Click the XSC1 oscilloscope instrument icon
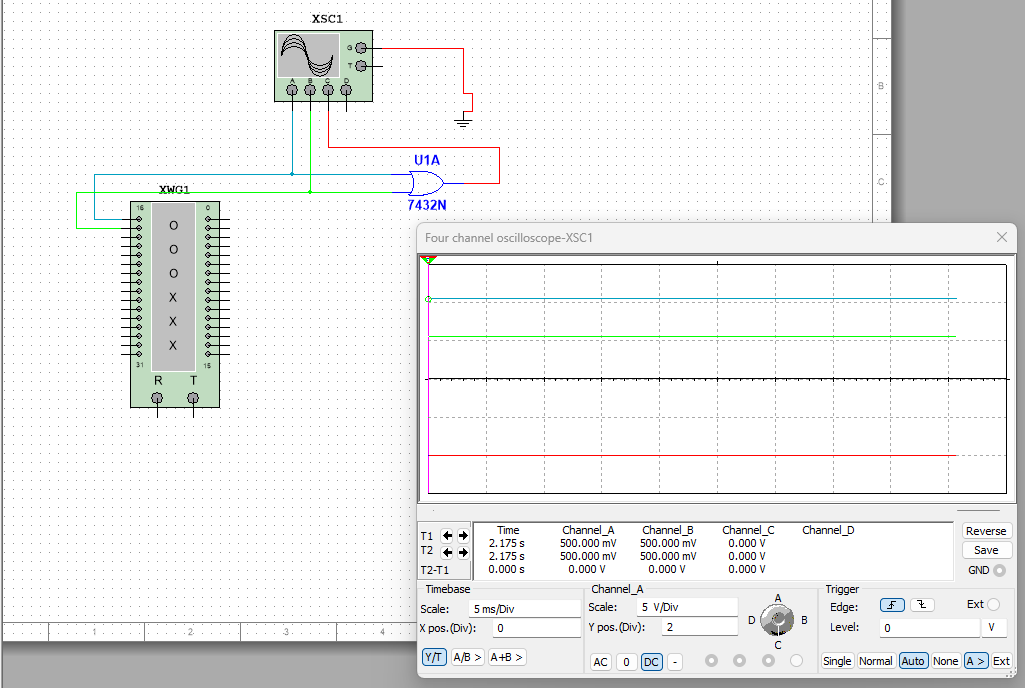Image resolution: width=1025 pixels, height=688 pixels. pyautogui.click(x=324, y=66)
